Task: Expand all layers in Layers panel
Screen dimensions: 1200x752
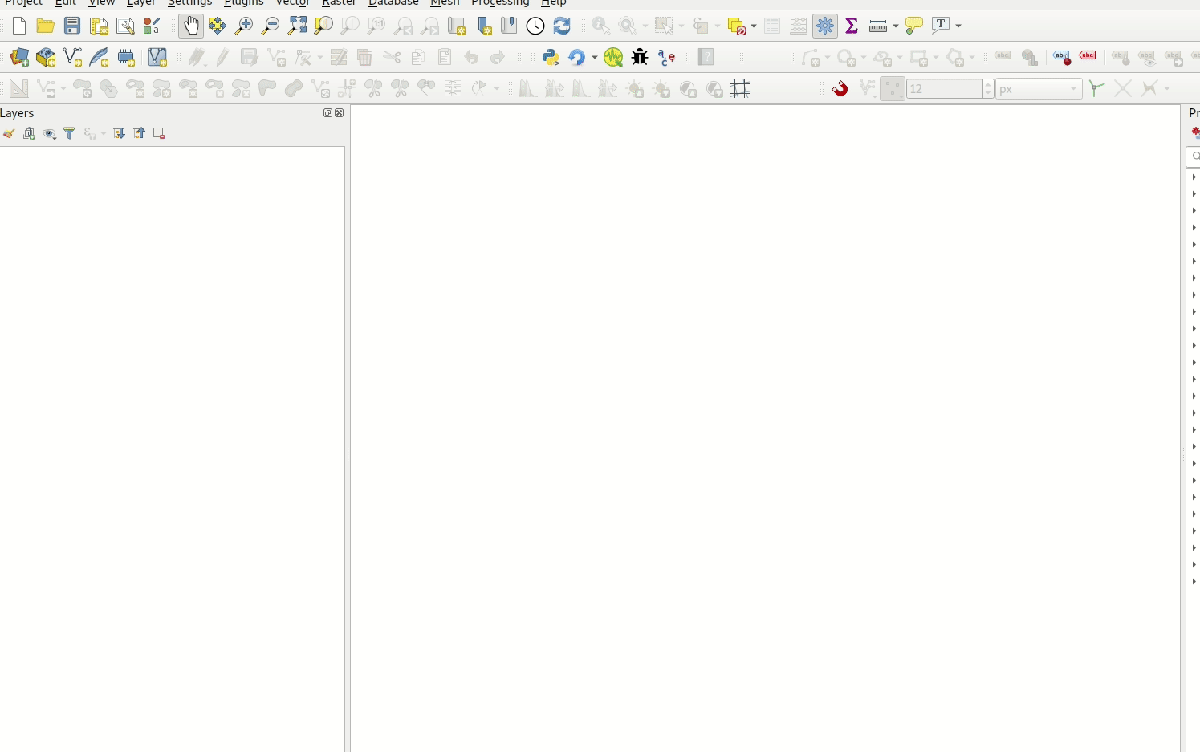Action: [x=119, y=133]
